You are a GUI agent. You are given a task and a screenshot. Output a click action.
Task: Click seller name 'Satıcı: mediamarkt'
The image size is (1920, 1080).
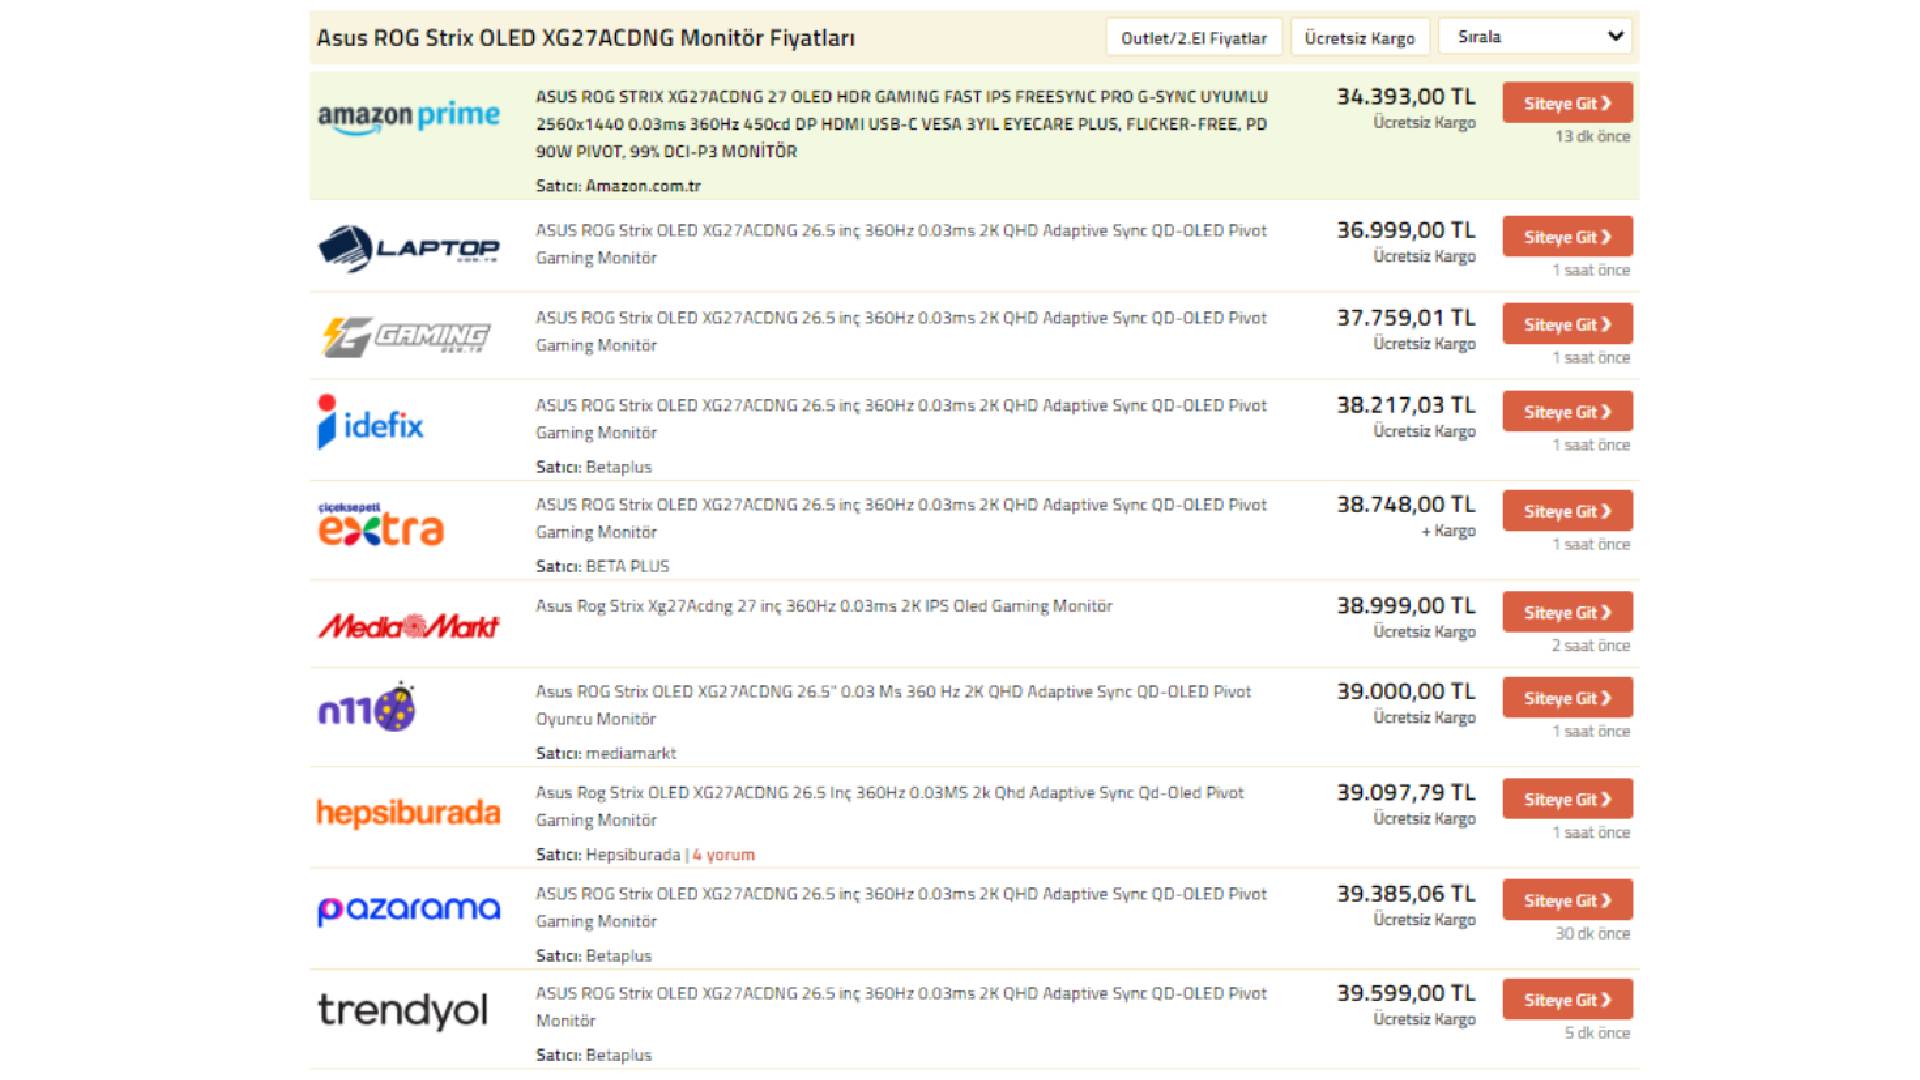(x=606, y=753)
